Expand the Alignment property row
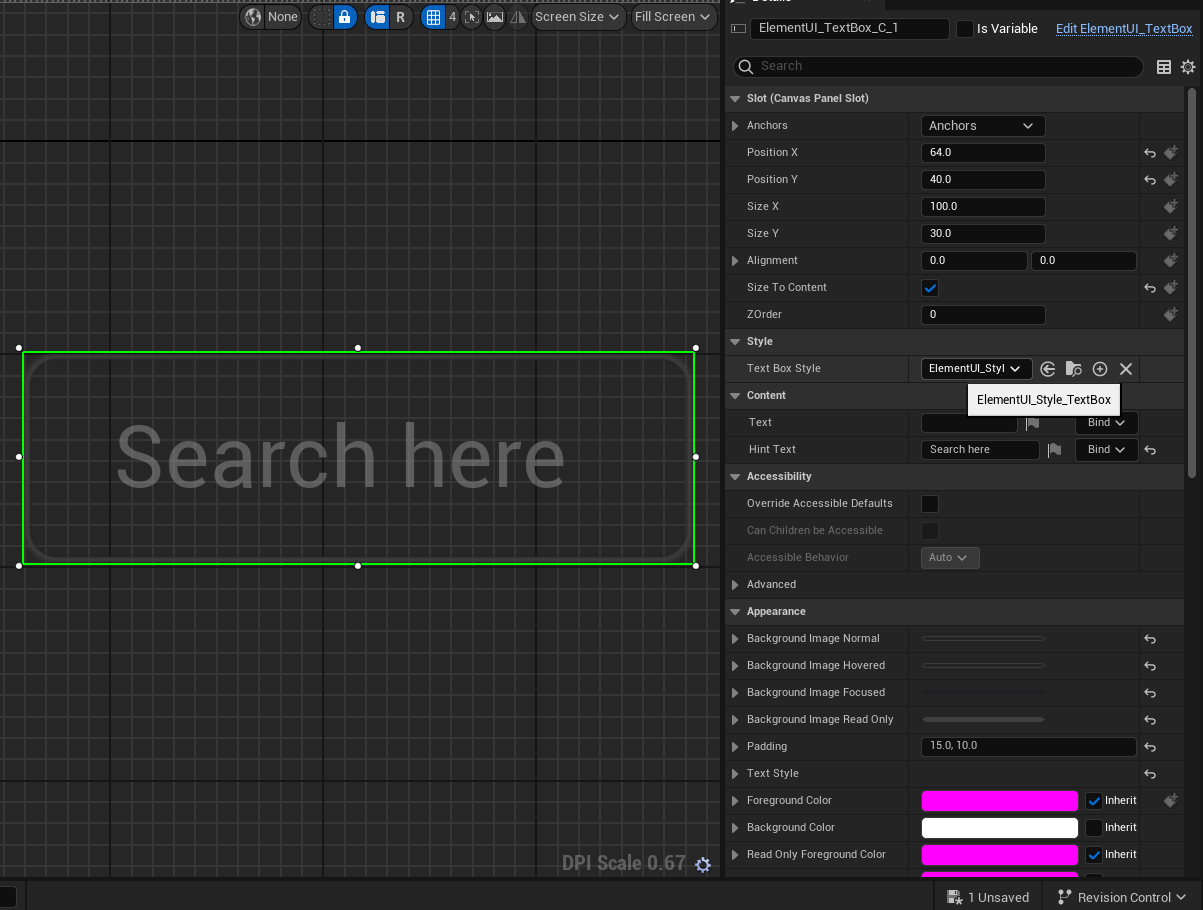 point(736,261)
